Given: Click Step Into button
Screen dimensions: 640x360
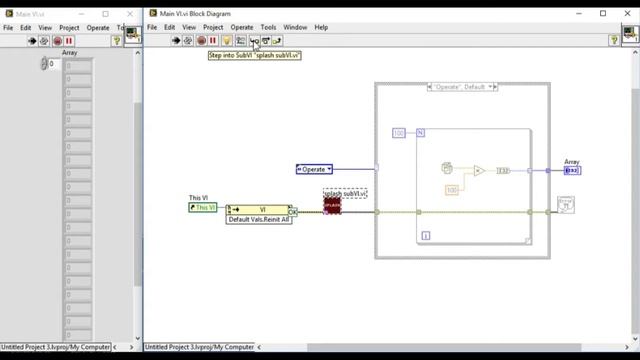Looking at the screenshot, I should tap(253, 40).
